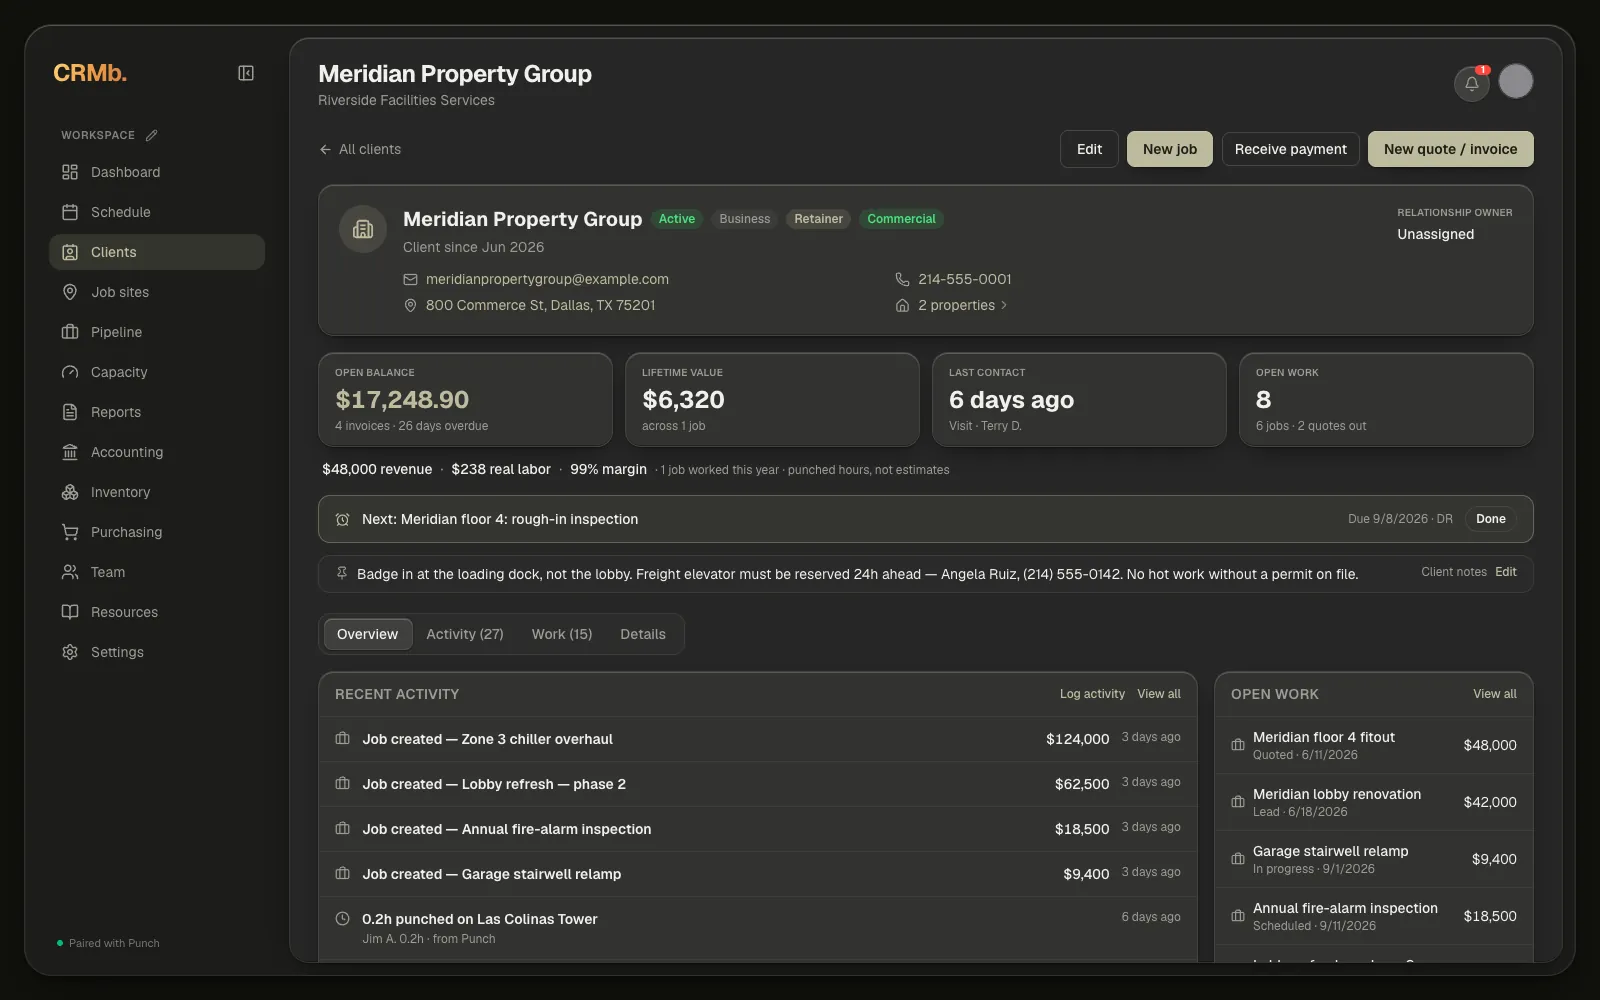
Task: Create a New job
Action: [1170, 149]
